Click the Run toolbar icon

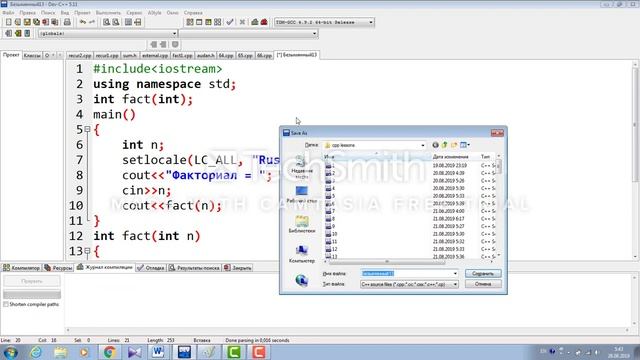point(199,22)
